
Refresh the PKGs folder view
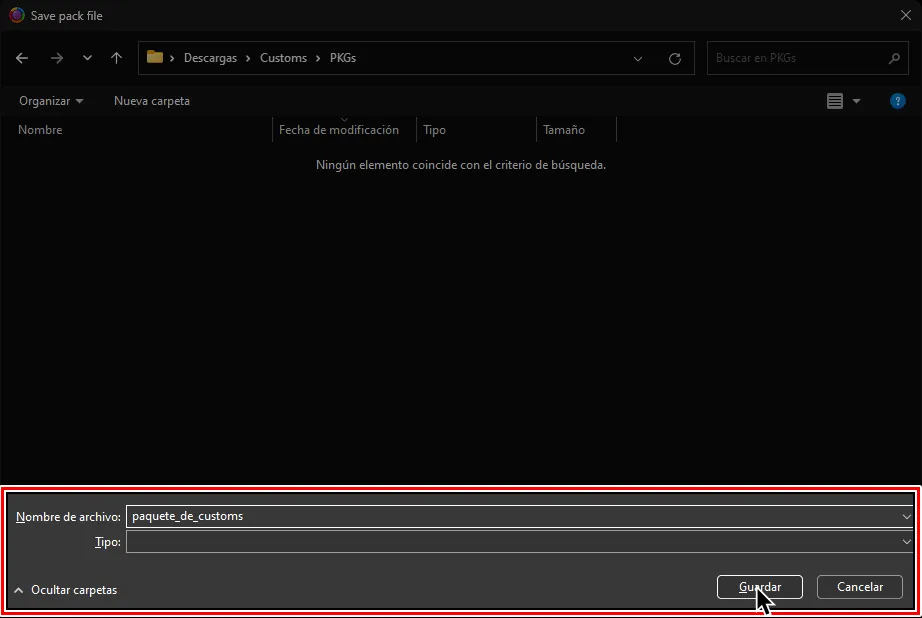[675, 58]
